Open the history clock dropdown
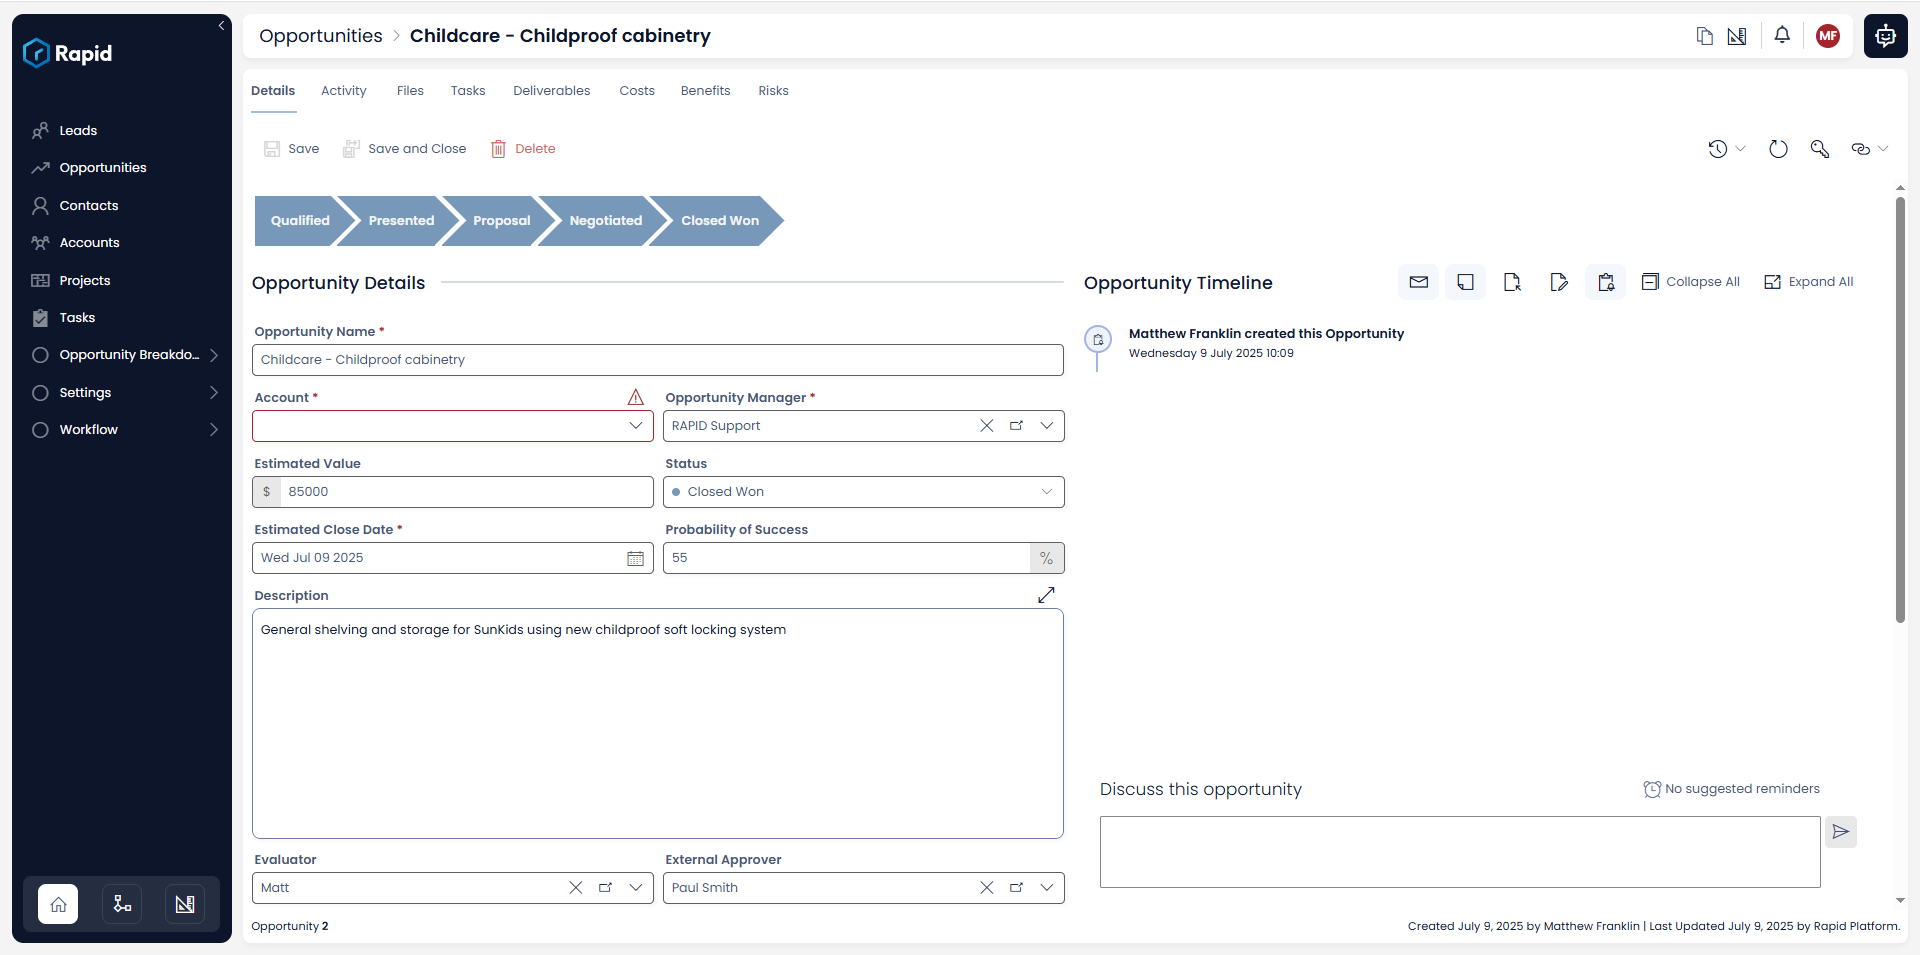The height and width of the screenshot is (955, 1920). click(1726, 149)
